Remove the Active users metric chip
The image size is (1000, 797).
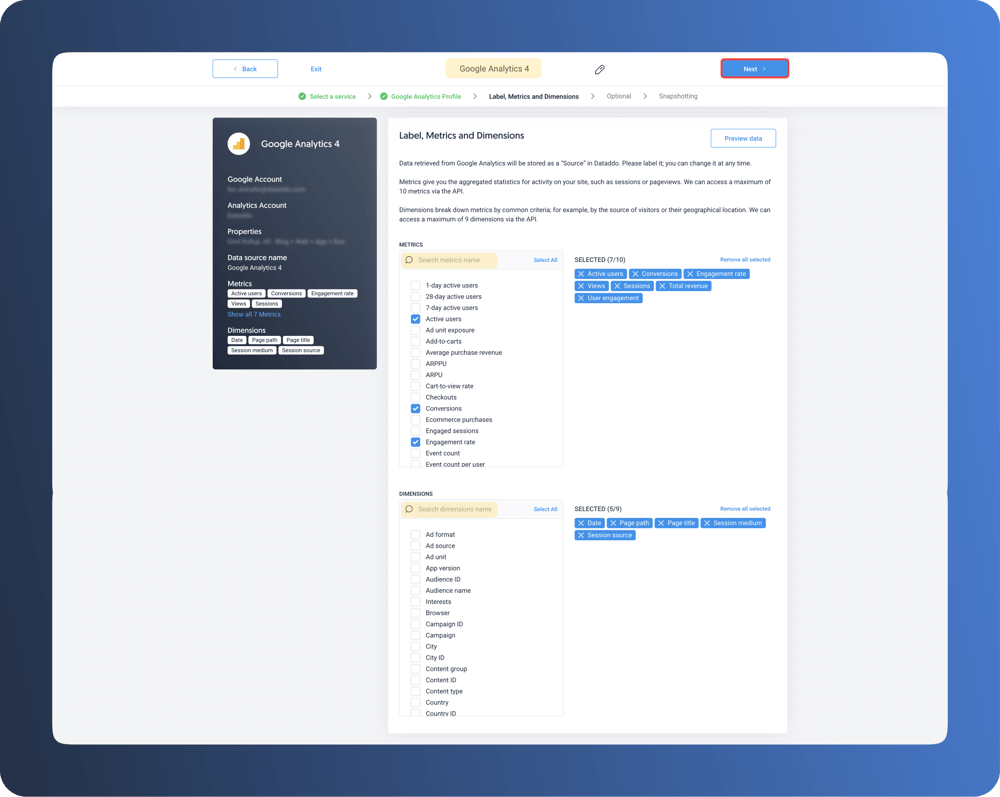click(x=580, y=274)
